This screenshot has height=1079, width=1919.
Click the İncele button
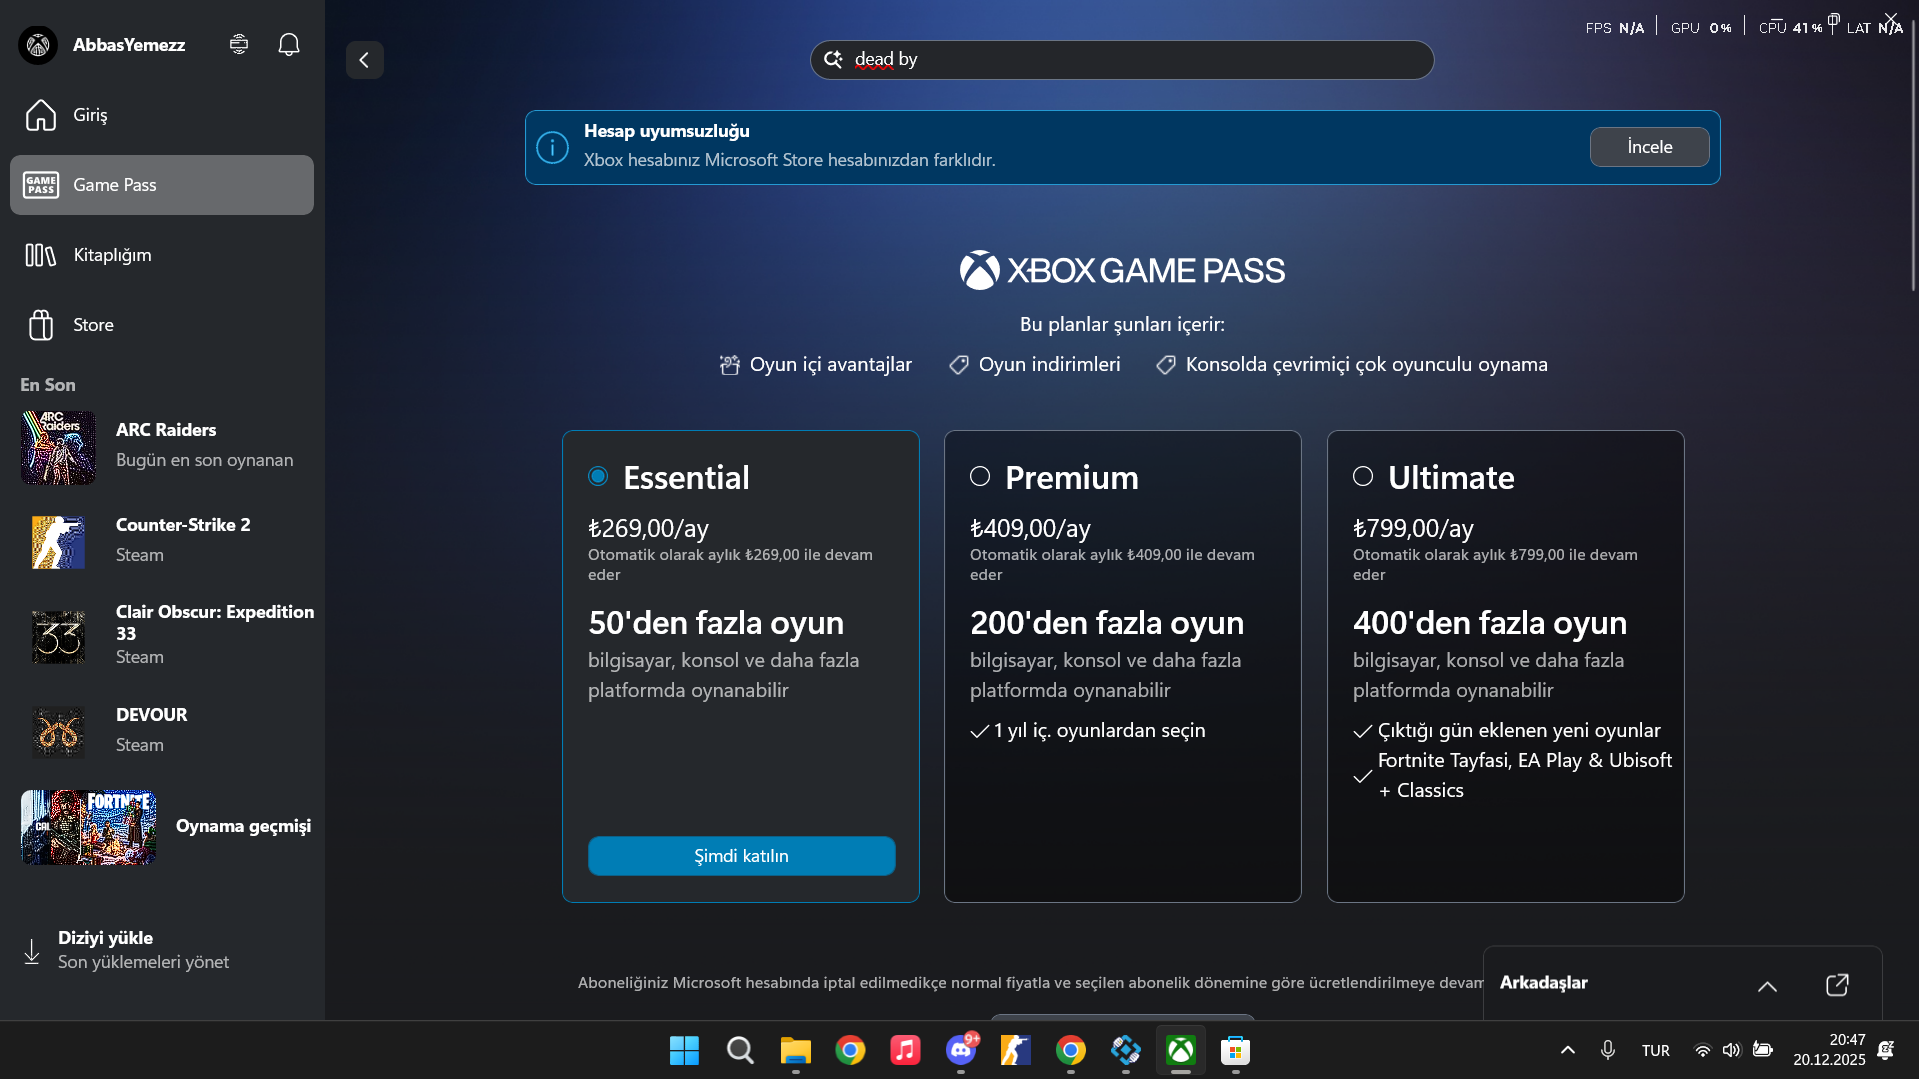point(1649,147)
